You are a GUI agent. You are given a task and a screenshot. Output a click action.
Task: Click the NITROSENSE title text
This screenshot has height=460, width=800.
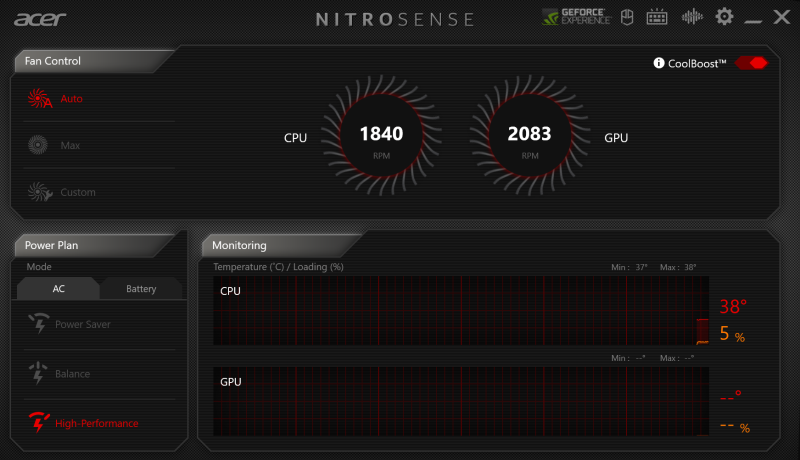pos(395,19)
